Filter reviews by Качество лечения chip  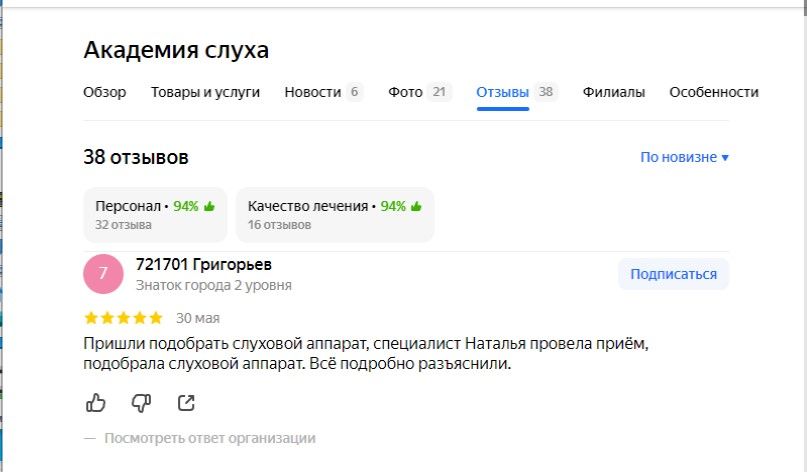tap(334, 214)
